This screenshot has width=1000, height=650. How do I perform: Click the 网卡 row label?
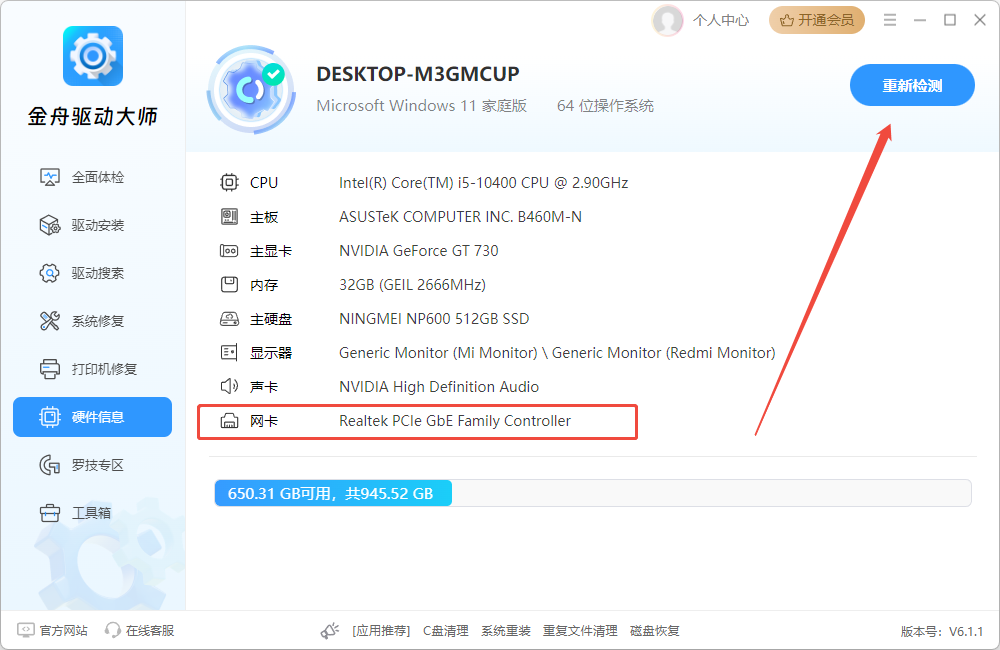coord(264,421)
